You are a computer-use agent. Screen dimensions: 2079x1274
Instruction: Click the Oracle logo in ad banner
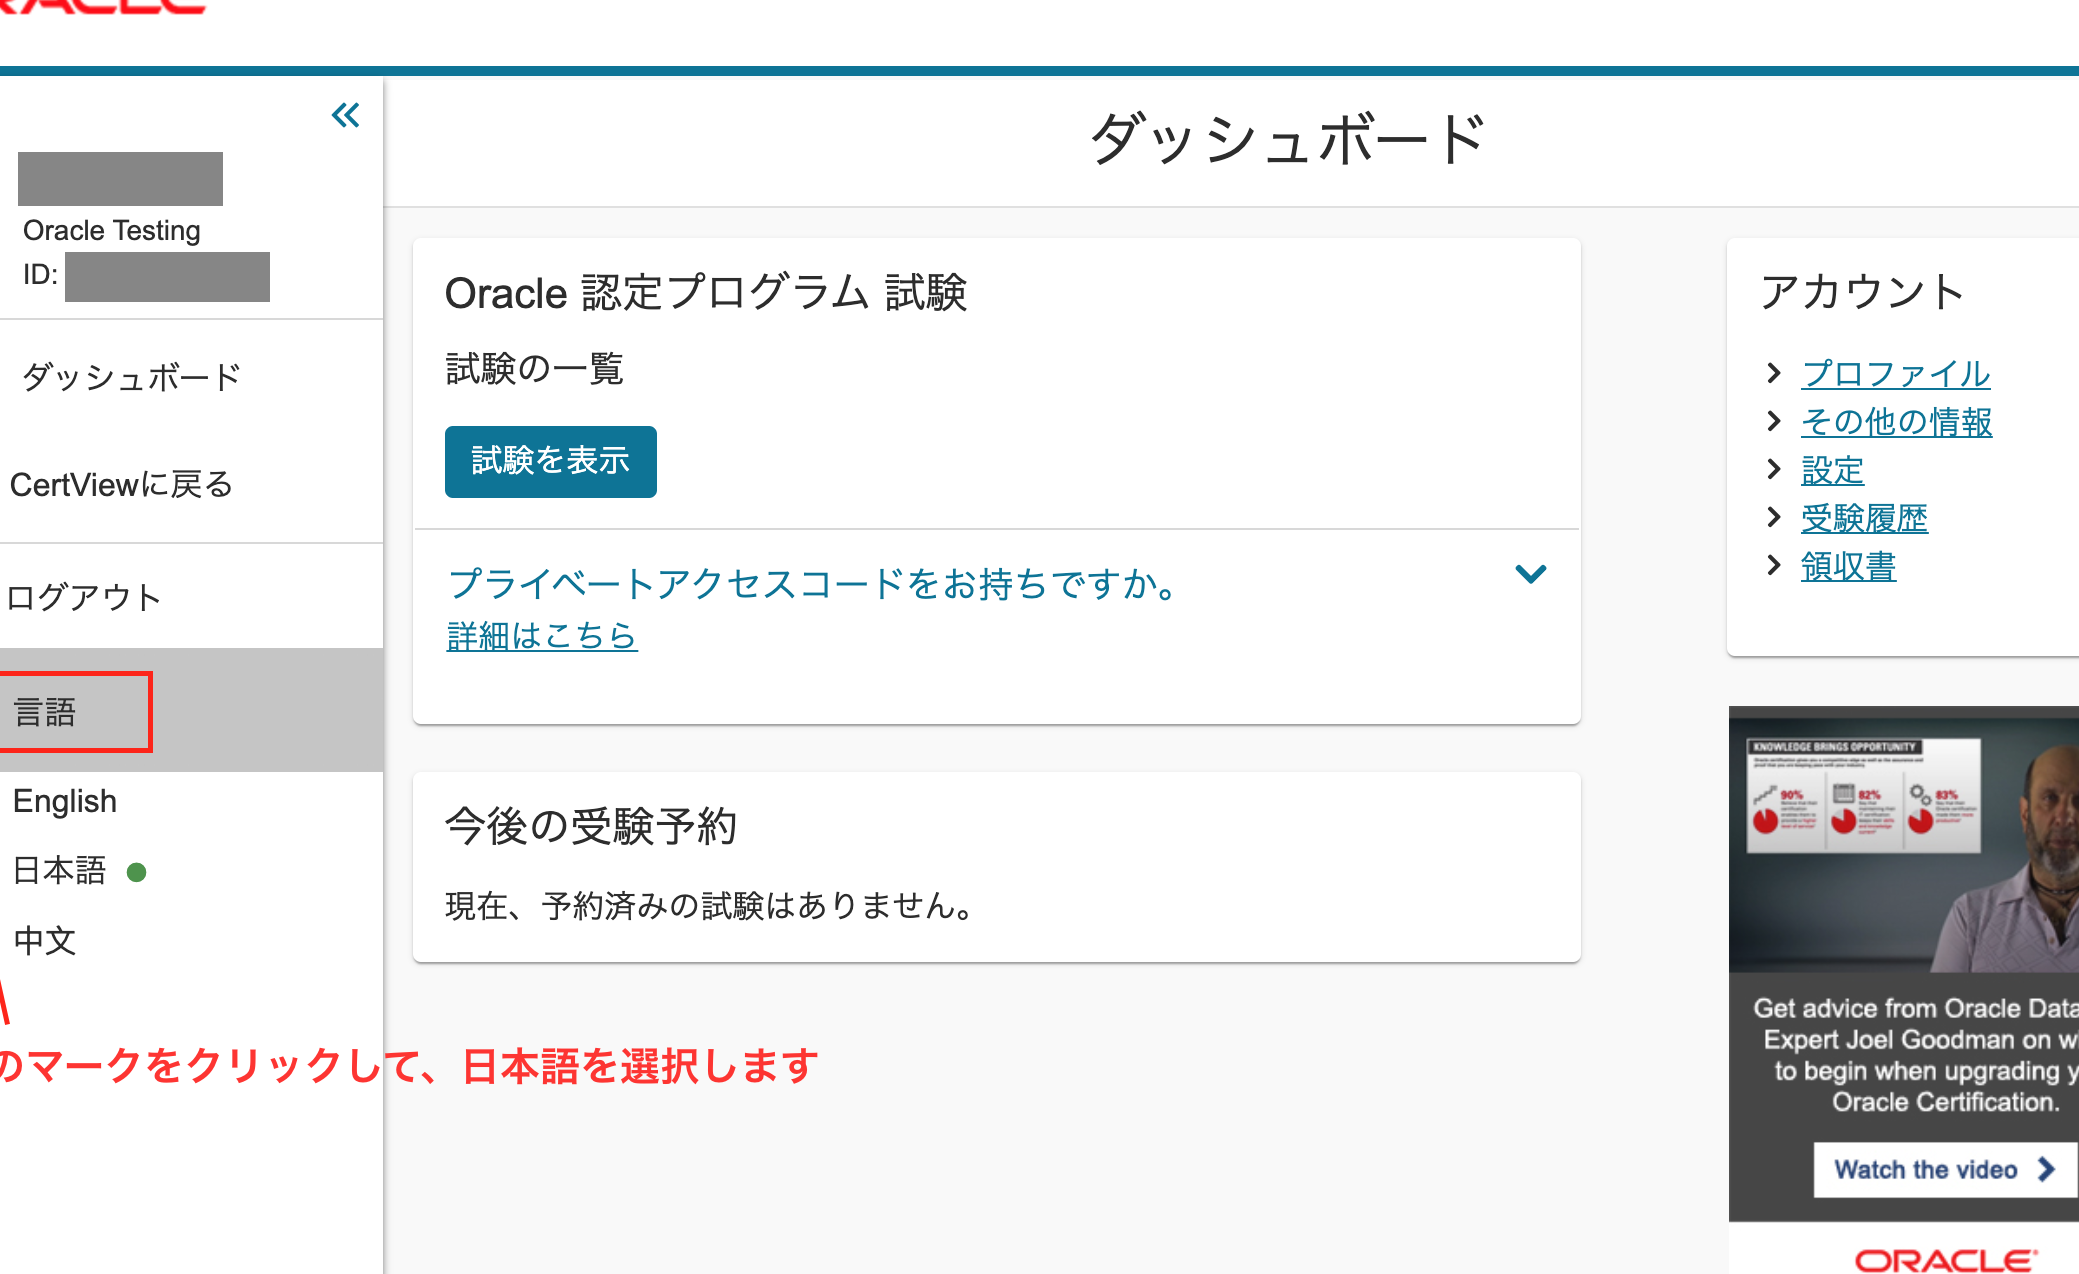pyautogui.click(x=1946, y=1260)
